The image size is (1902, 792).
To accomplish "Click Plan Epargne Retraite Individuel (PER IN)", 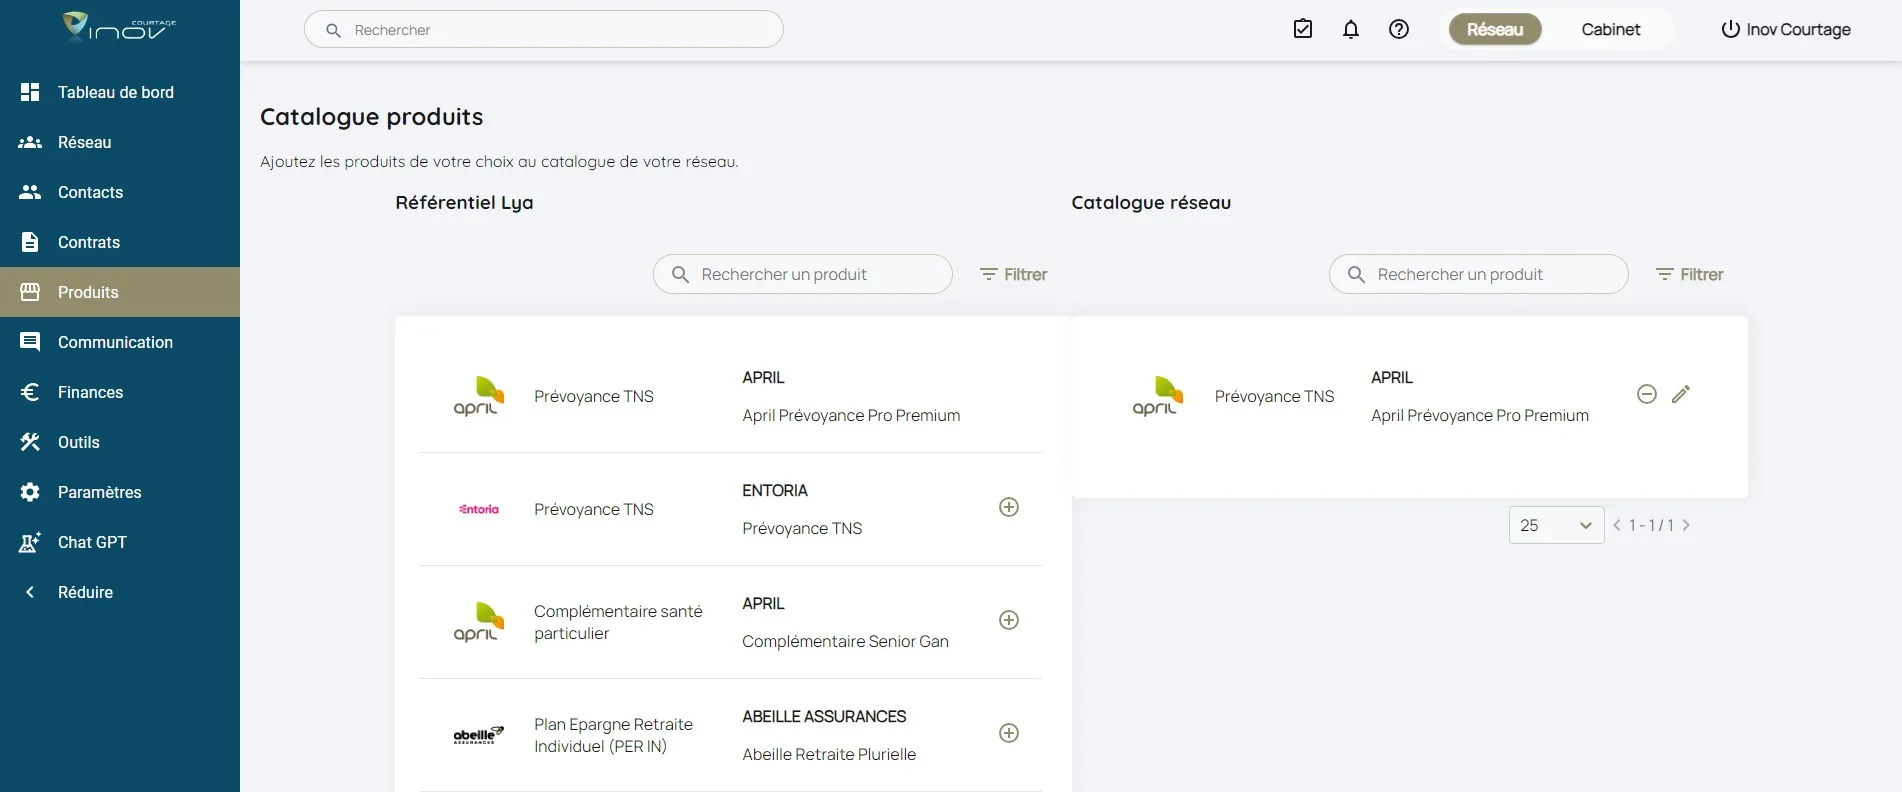I will pyautogui.click(x=613, y=735).
